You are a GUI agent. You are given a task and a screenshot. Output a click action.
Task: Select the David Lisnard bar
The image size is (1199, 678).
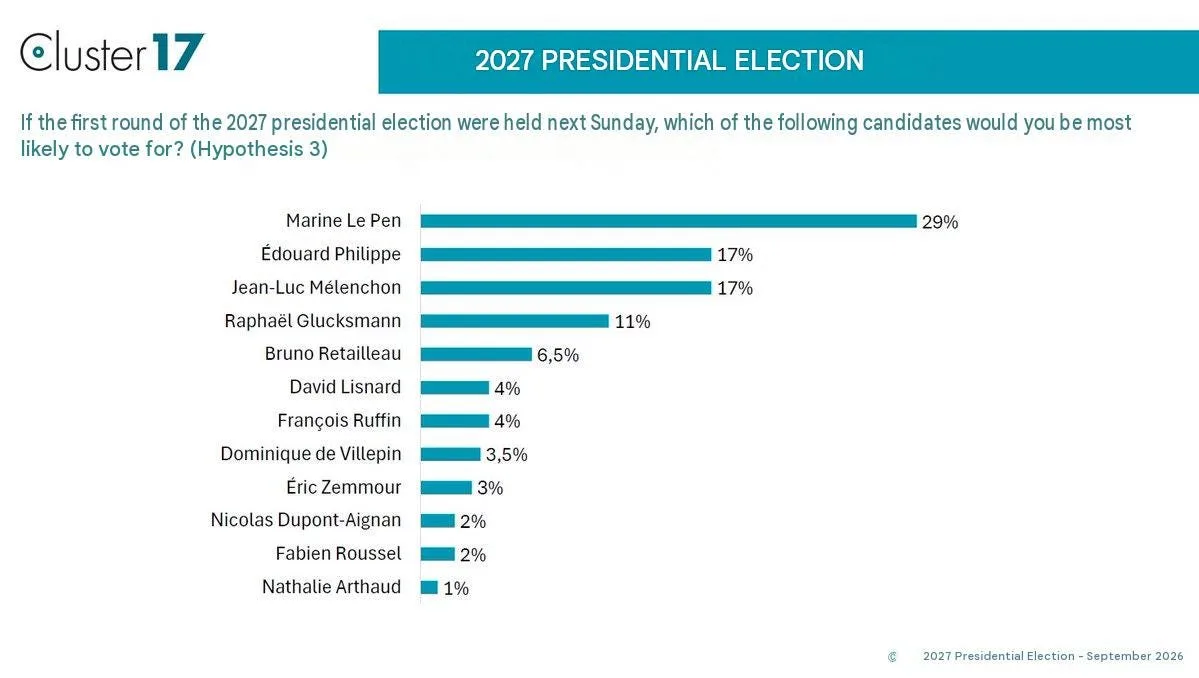455,388
